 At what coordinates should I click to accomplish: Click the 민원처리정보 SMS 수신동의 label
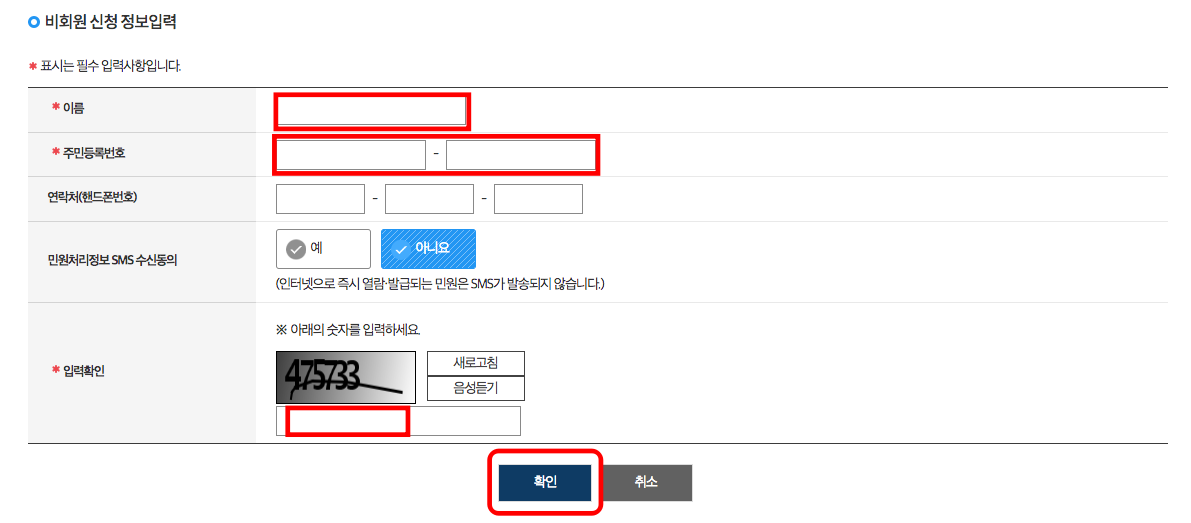click(112, 261)
